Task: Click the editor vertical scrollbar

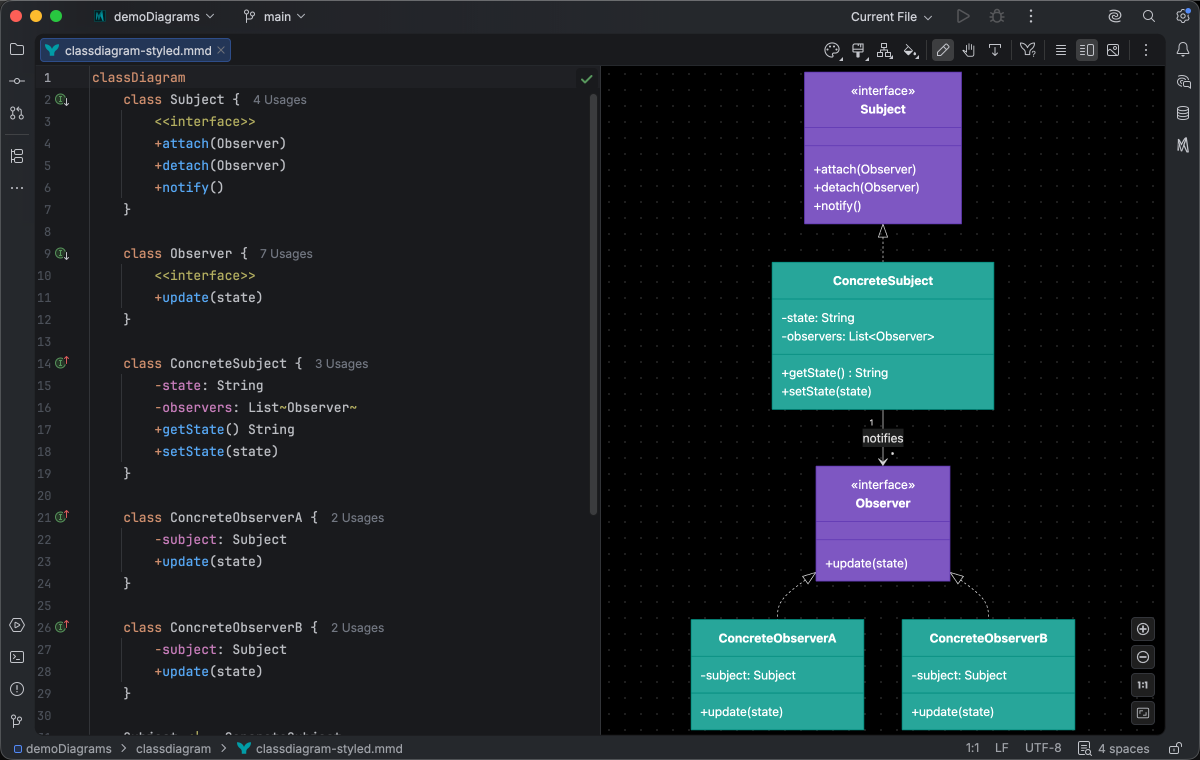Action: pyautogui.click(x=593, y=305)
